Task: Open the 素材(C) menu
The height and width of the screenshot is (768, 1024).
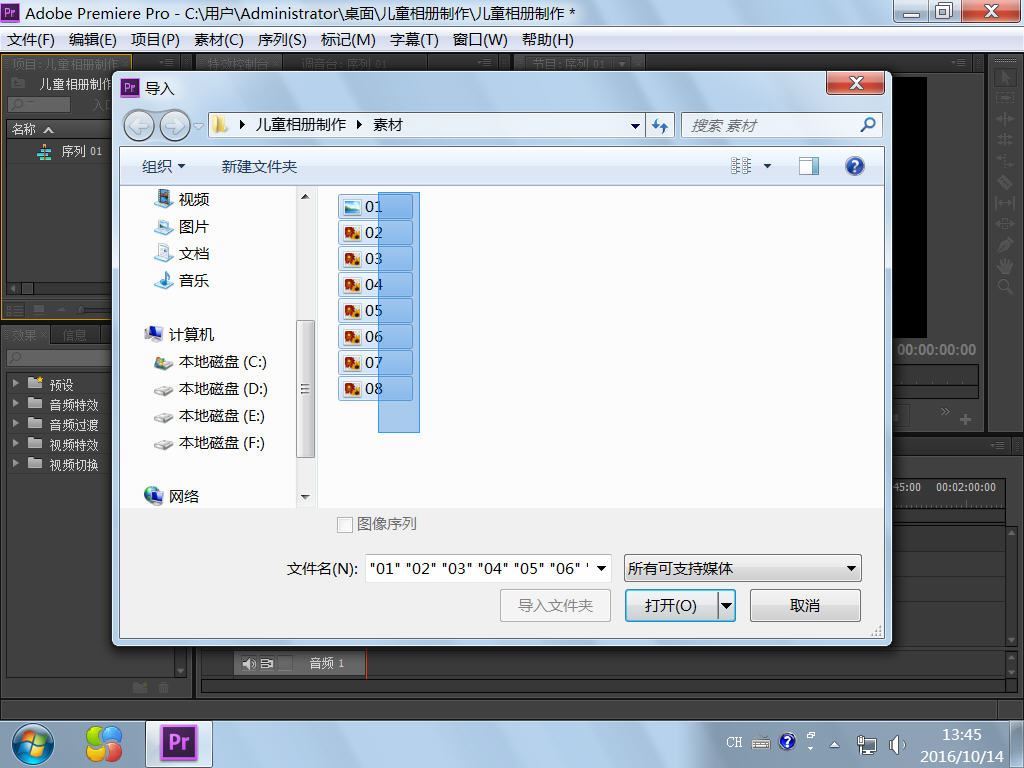Action: click(x=218, y=40)
